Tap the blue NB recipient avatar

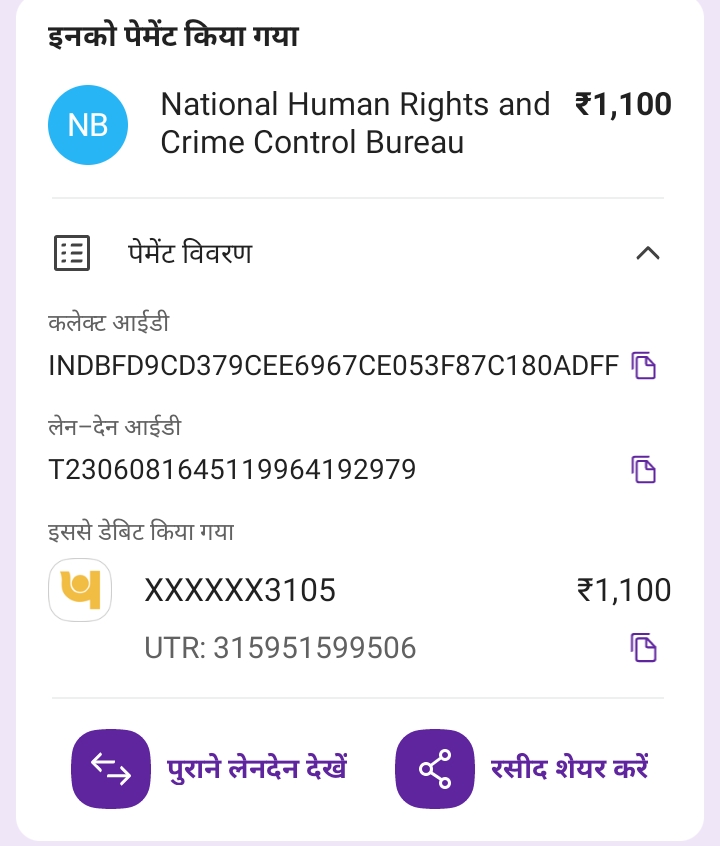(88, 125)
